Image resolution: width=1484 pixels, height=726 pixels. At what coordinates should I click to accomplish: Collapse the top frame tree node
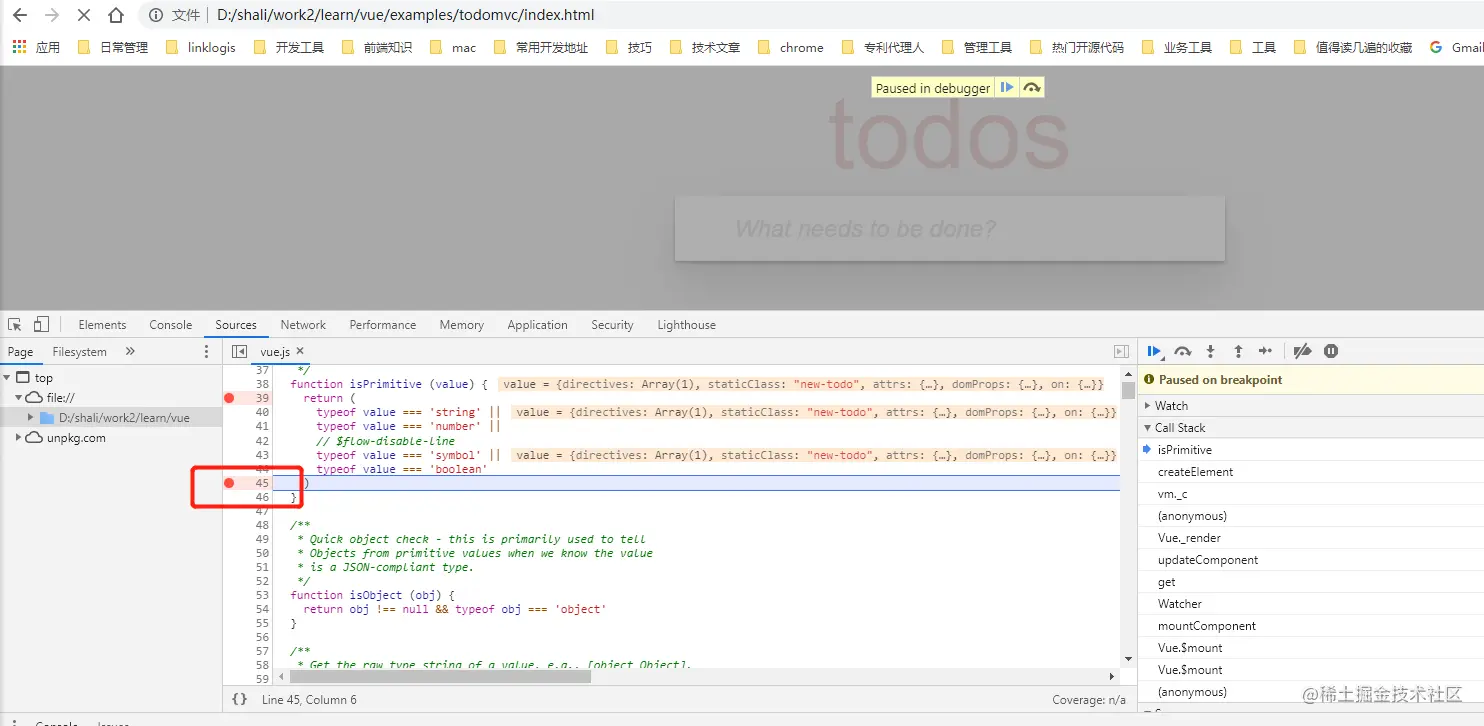click(8, 377)
